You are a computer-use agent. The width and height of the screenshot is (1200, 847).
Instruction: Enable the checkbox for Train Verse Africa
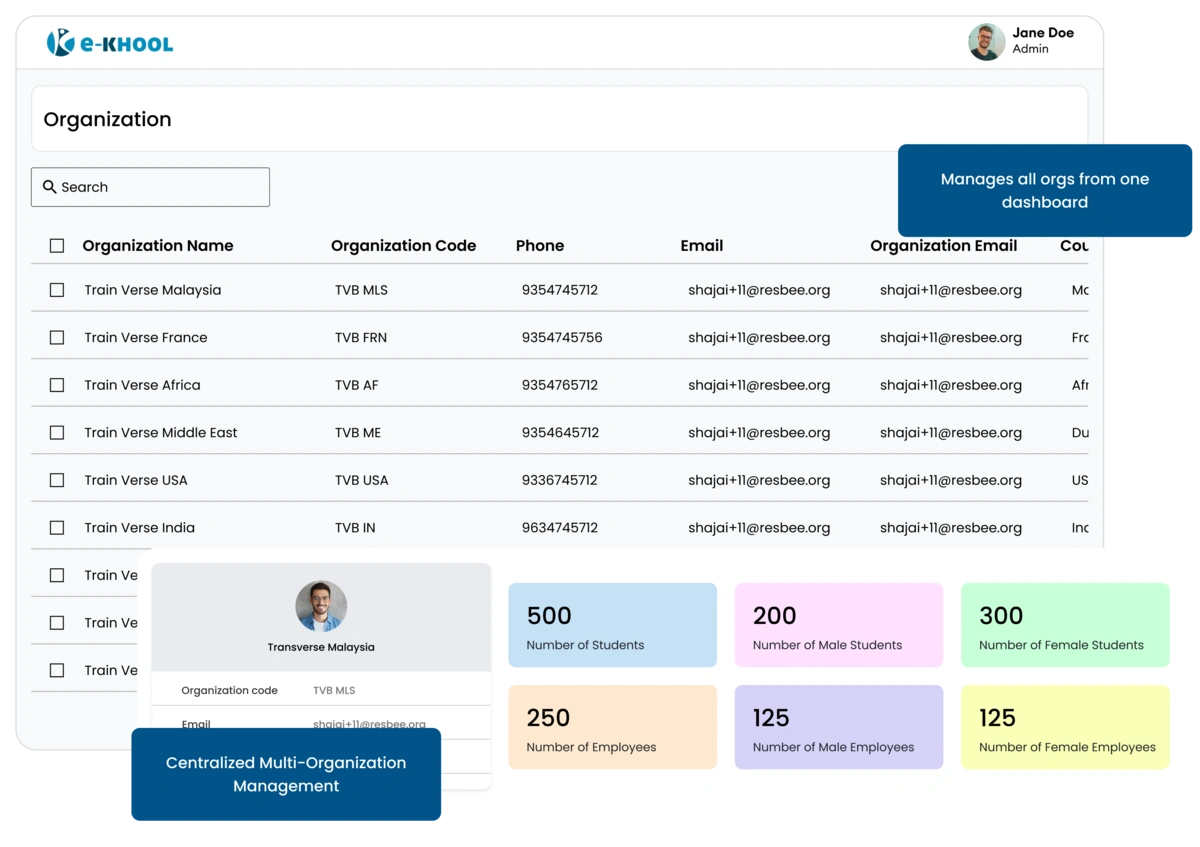[57, 385]
